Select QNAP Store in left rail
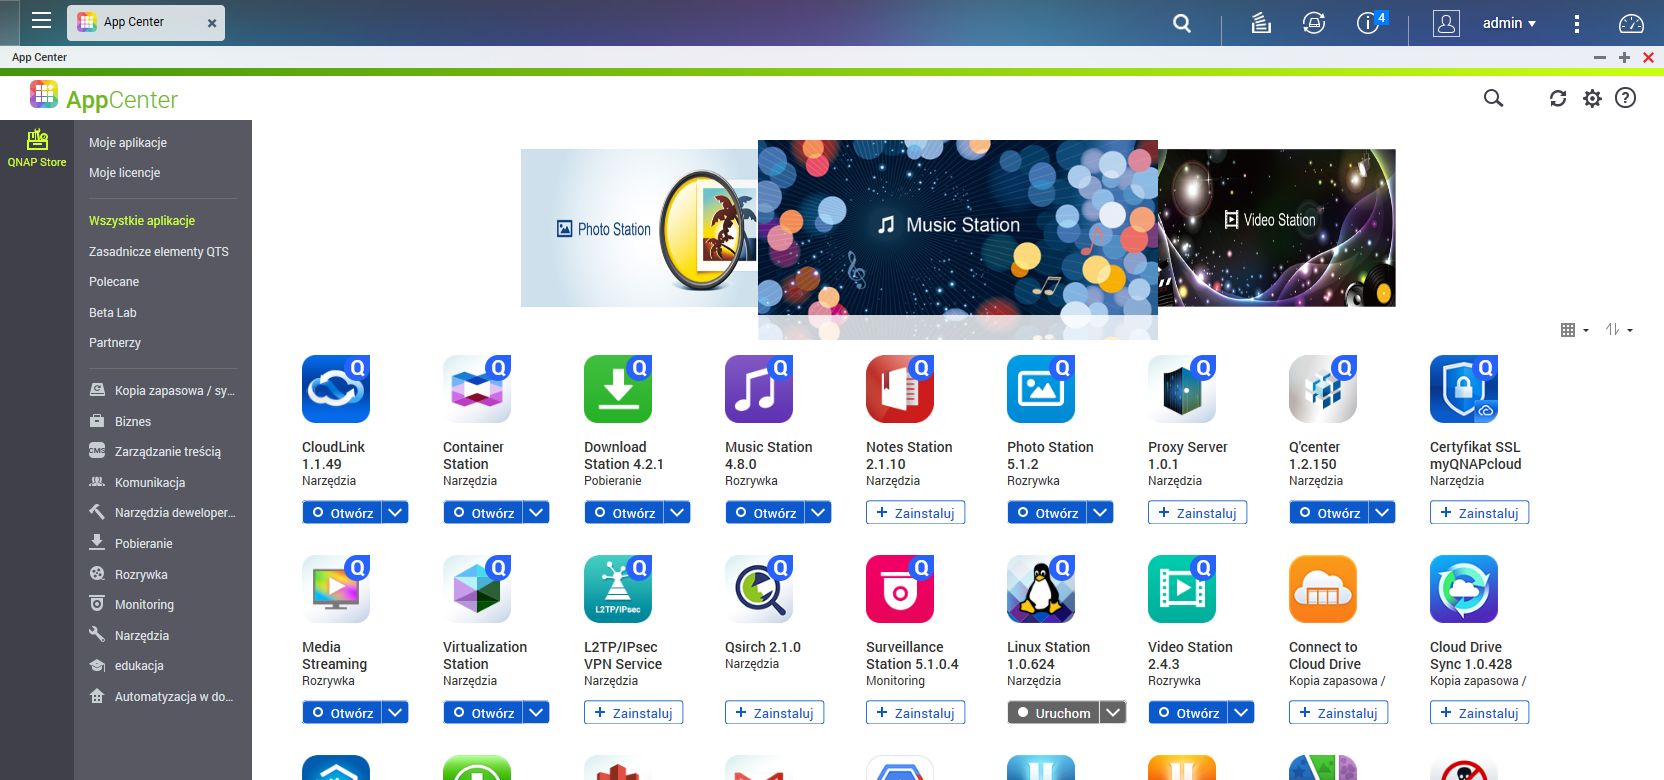 coord(37,148)
